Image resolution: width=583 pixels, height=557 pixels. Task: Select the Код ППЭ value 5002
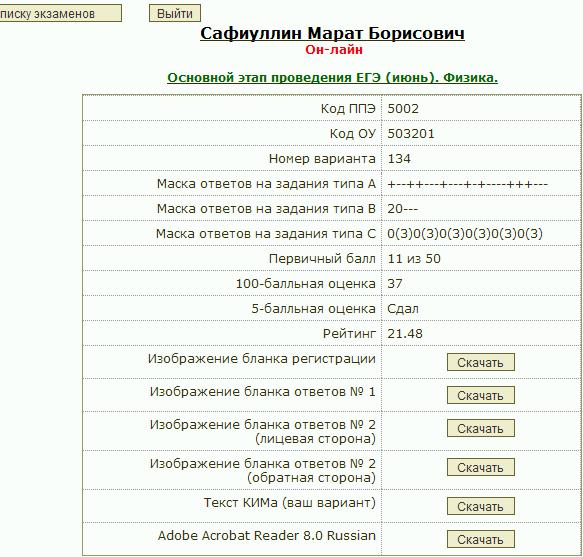pyautogui.click(x=403, y=109)
